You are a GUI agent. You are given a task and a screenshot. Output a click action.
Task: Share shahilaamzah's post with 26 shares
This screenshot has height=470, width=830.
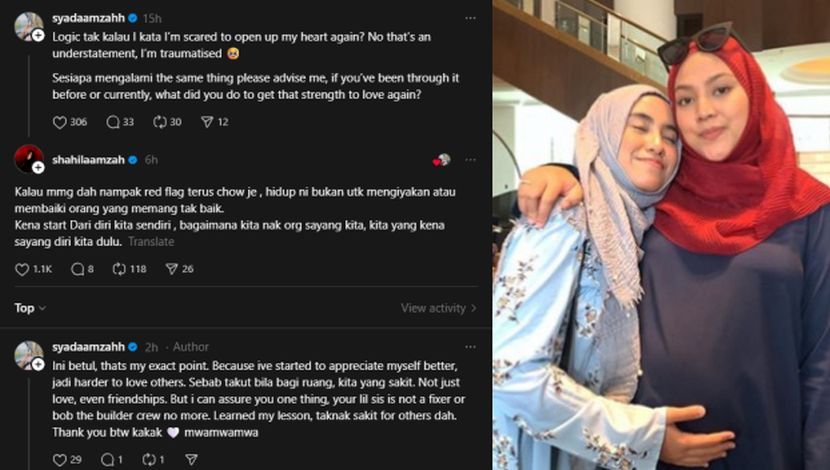point(172,269)
